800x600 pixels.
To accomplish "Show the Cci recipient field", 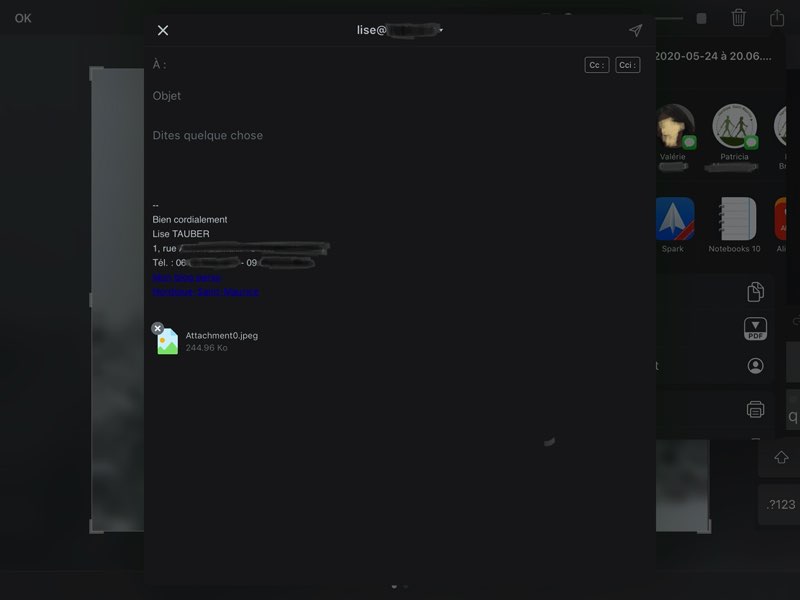I will coord(627,65).
